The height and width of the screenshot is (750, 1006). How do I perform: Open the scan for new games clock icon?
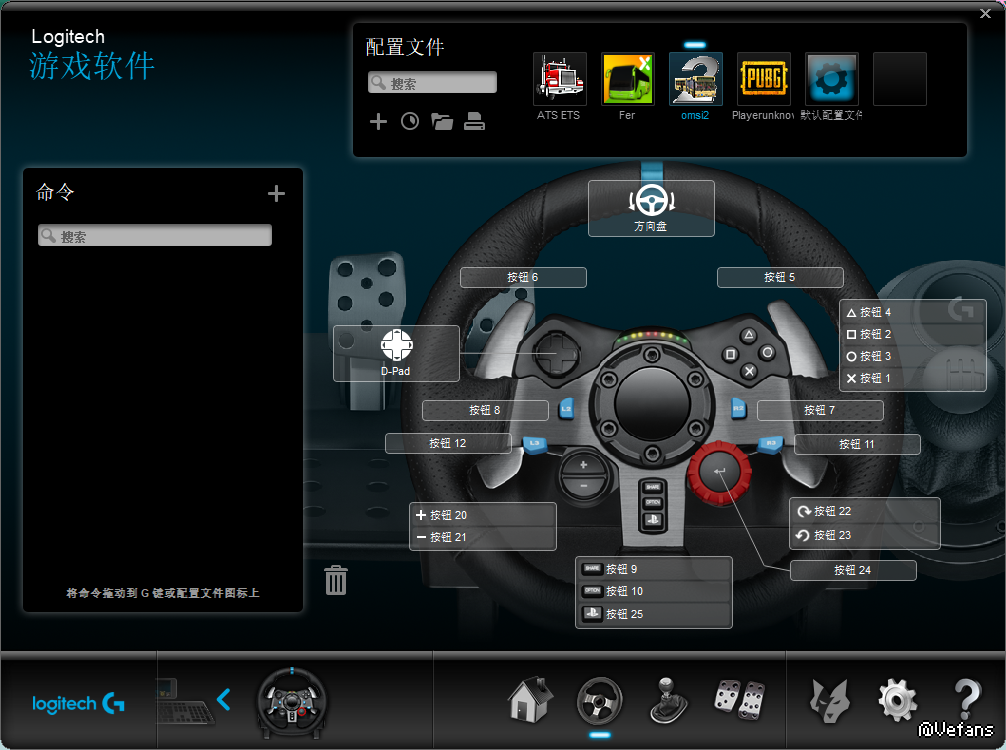point(410,121)
